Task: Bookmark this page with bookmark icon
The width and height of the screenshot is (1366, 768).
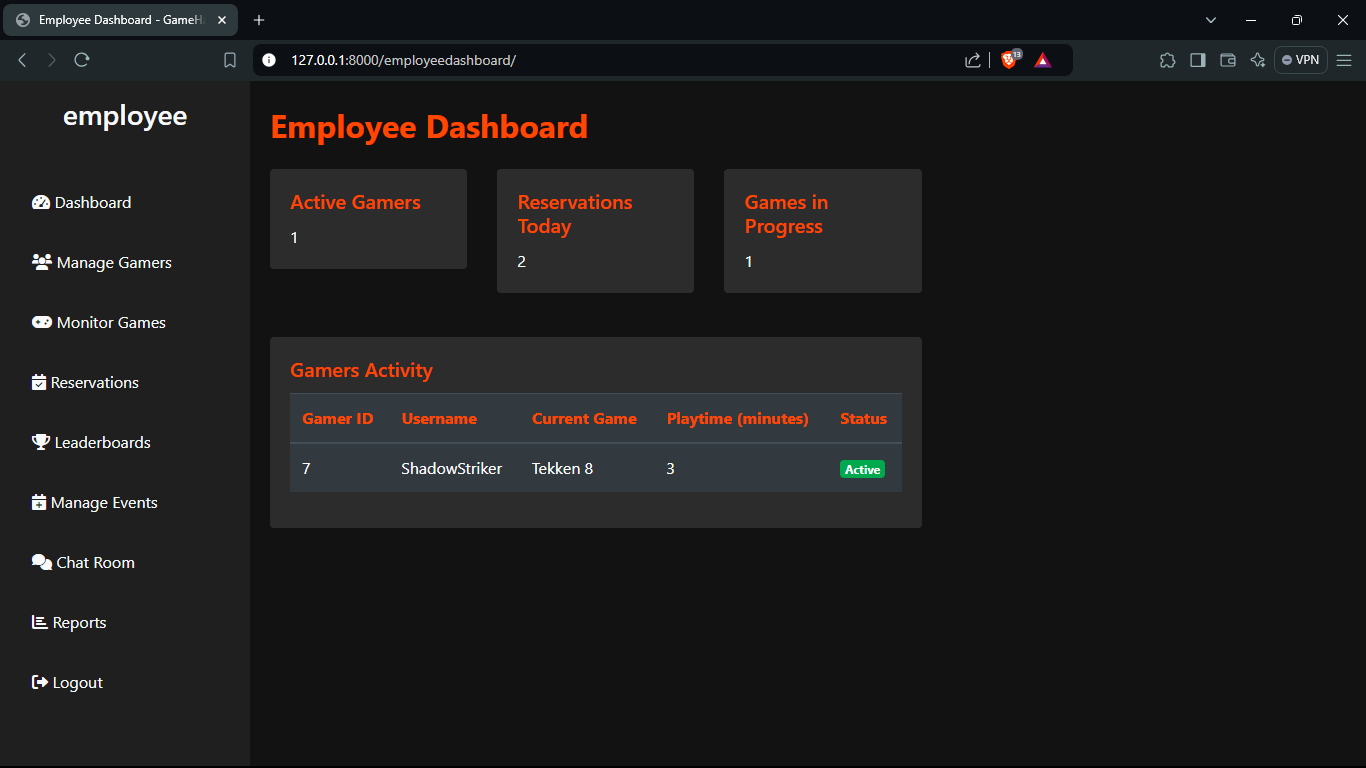Action: (x=230, y=60)
